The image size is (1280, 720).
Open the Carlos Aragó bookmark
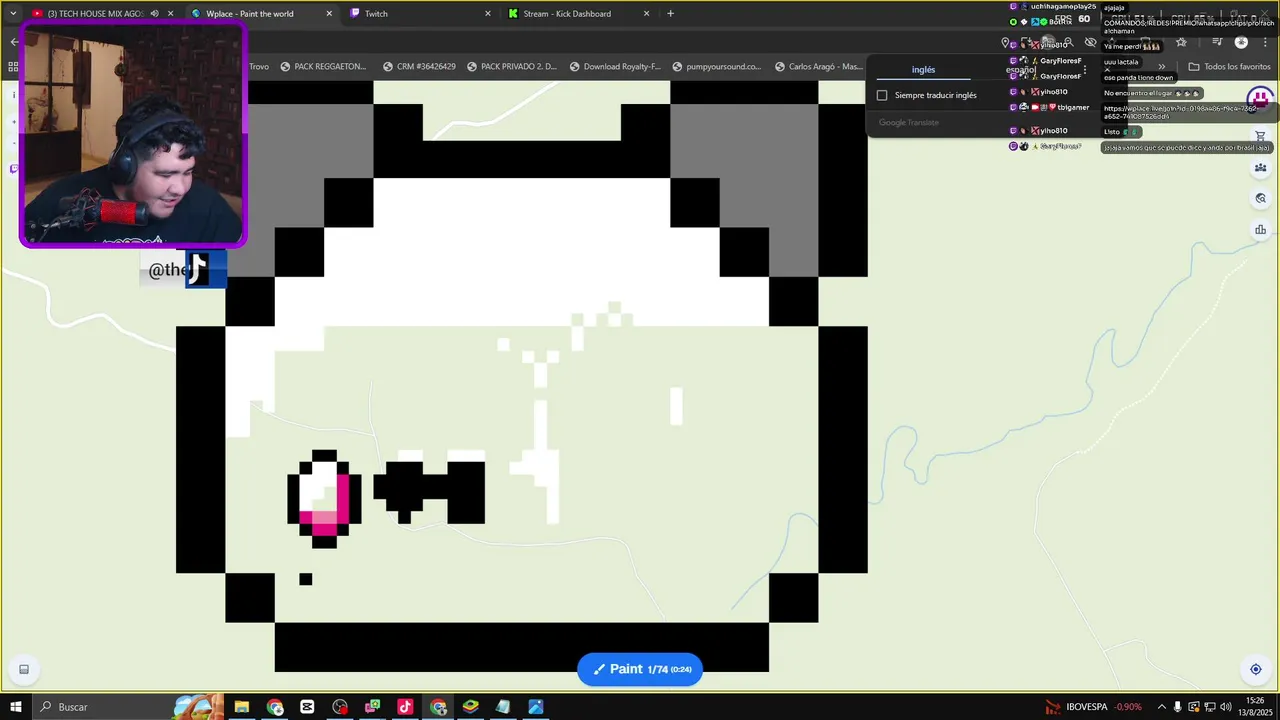pos(818,67)
